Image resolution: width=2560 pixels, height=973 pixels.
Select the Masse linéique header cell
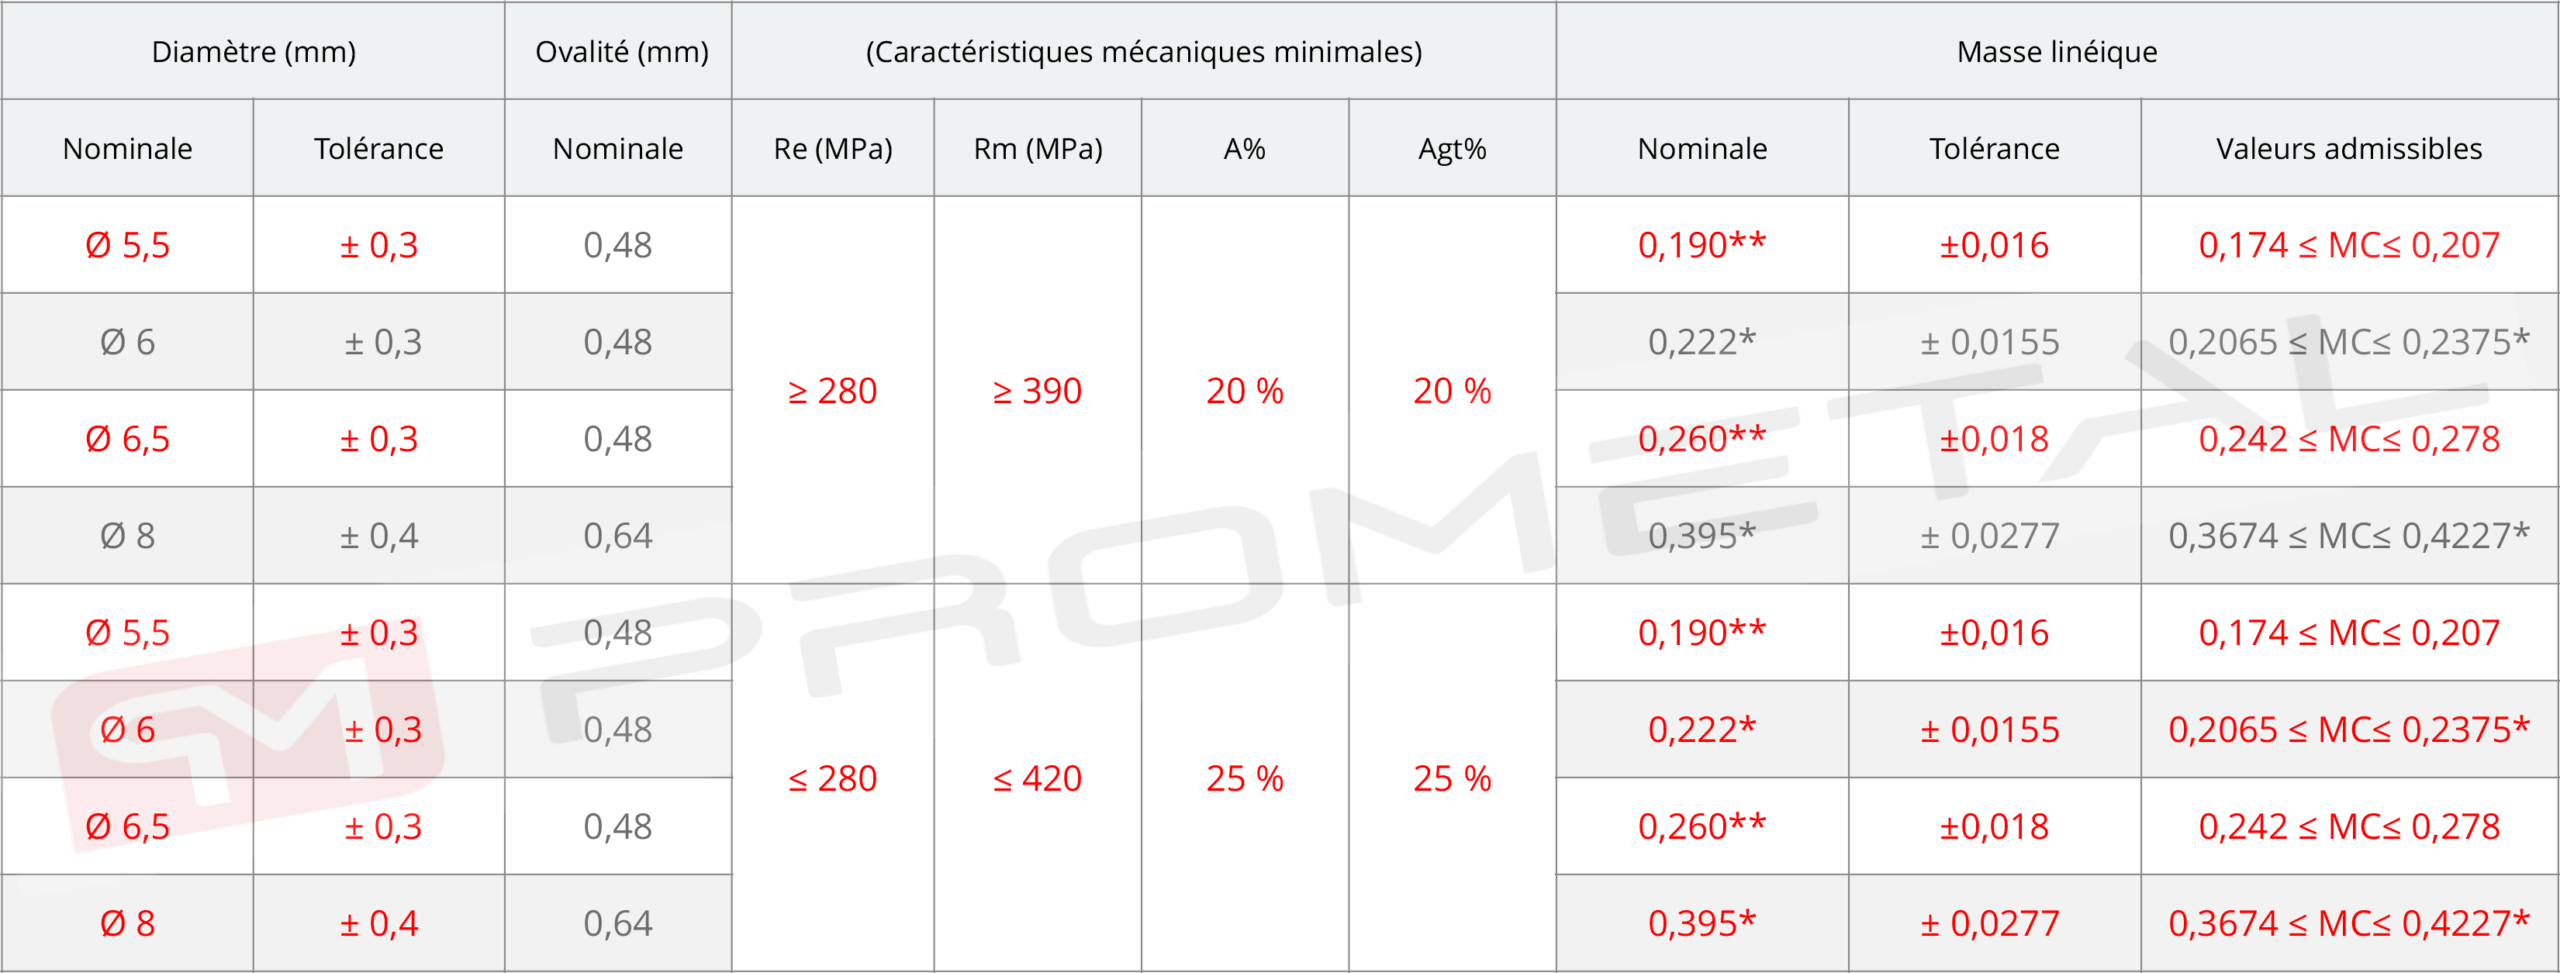tap(2056, 51)
